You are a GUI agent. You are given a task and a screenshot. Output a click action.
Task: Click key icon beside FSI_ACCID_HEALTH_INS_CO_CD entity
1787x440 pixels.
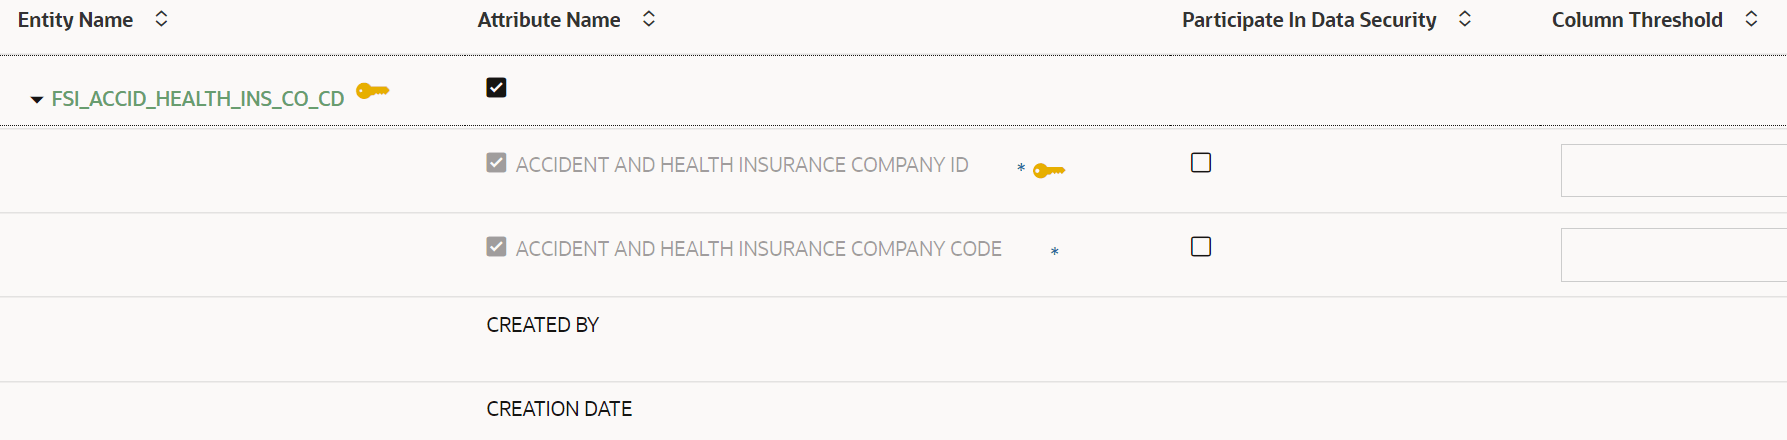pos(373,91)
